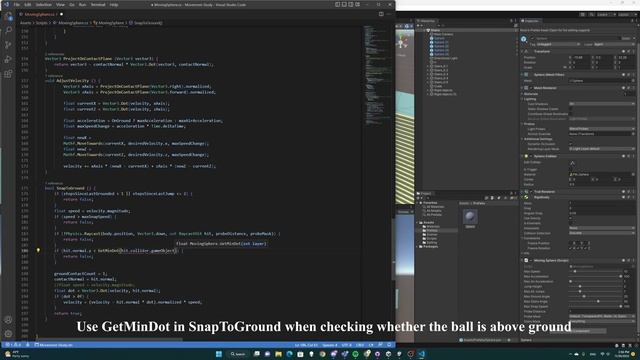Open the View menu in VS Code
The height and width of the screenshot is (360, 640).
click(x=60, y=4)
